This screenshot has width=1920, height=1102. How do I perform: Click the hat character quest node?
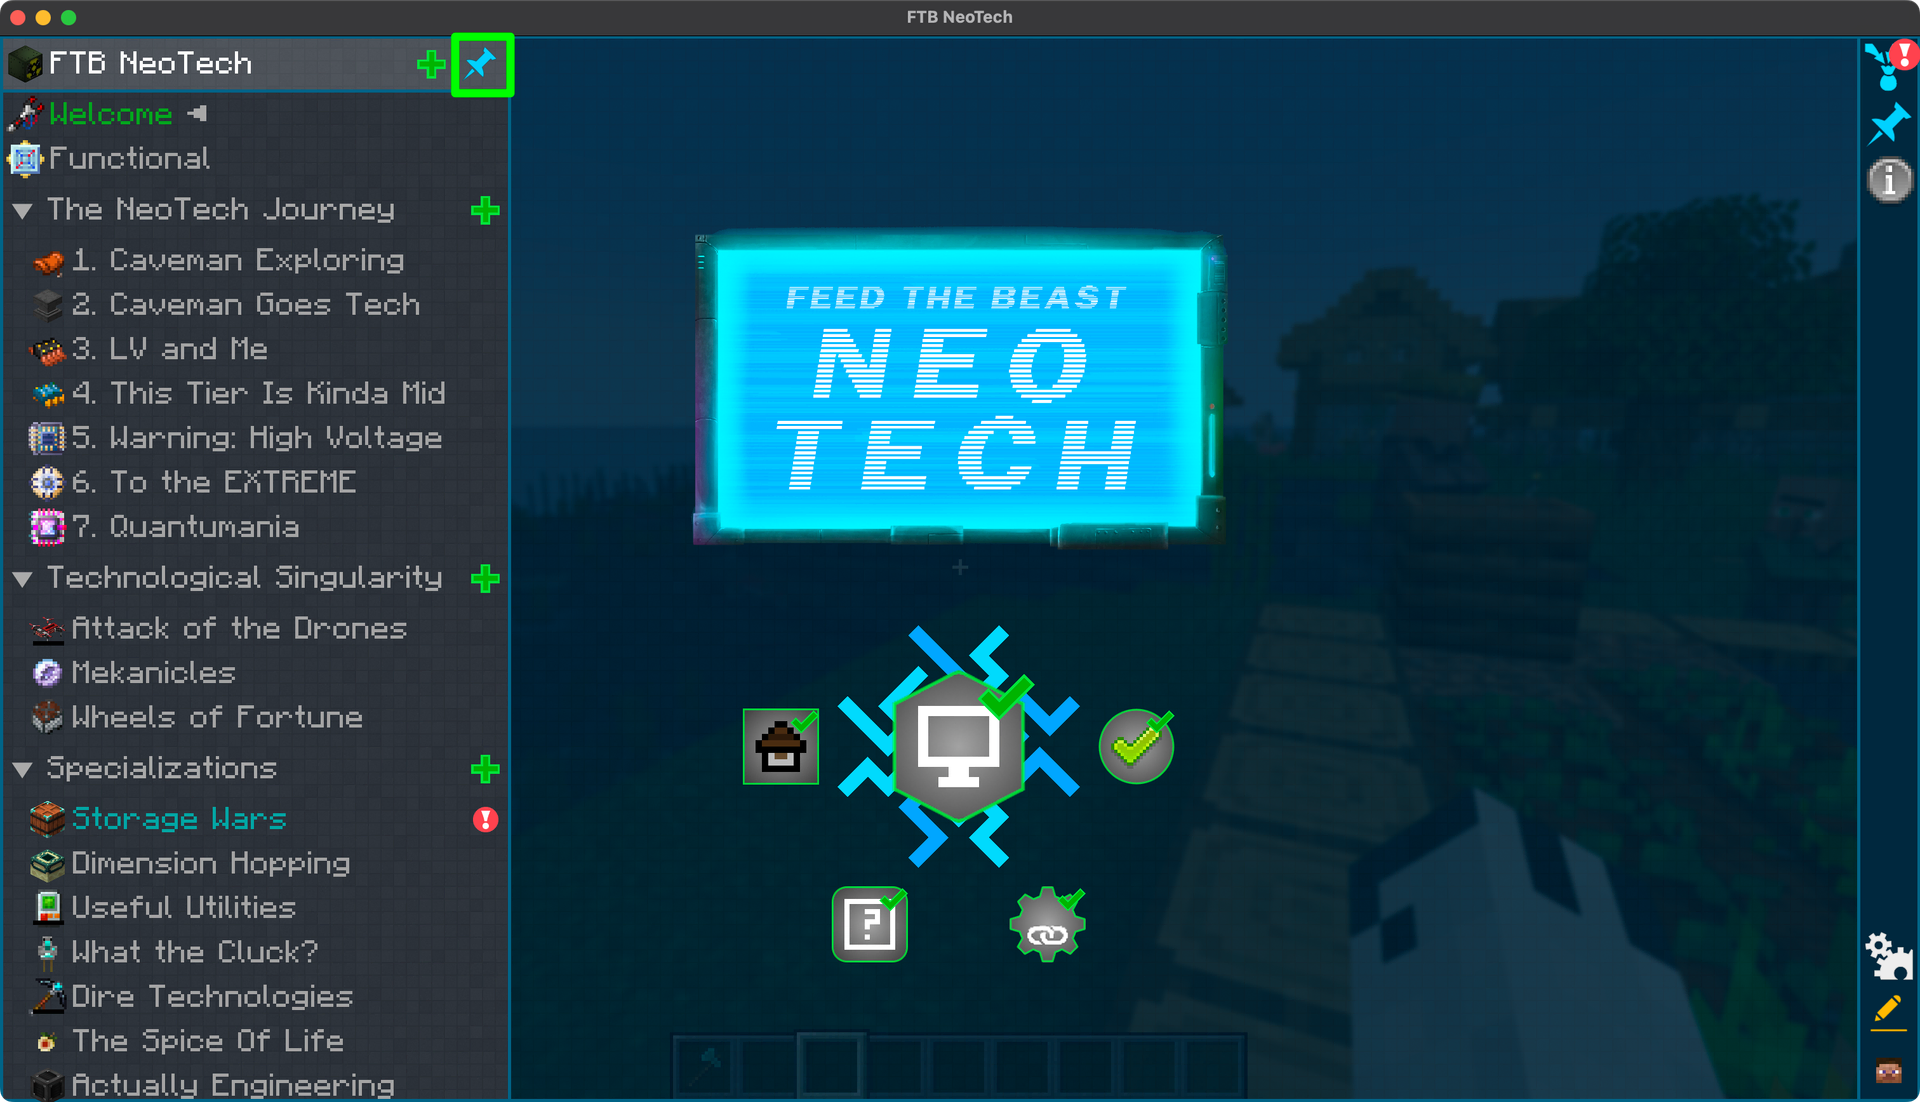coord(780,747)
